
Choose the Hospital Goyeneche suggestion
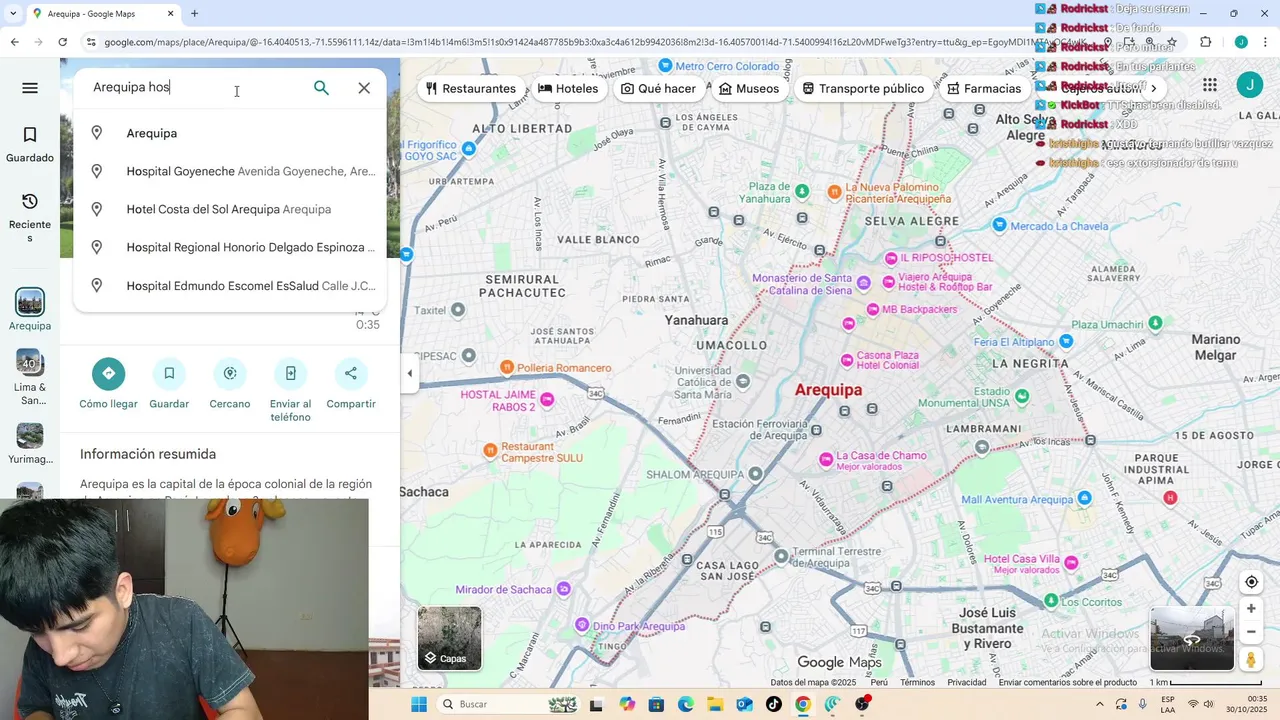(x=230, y=171)
